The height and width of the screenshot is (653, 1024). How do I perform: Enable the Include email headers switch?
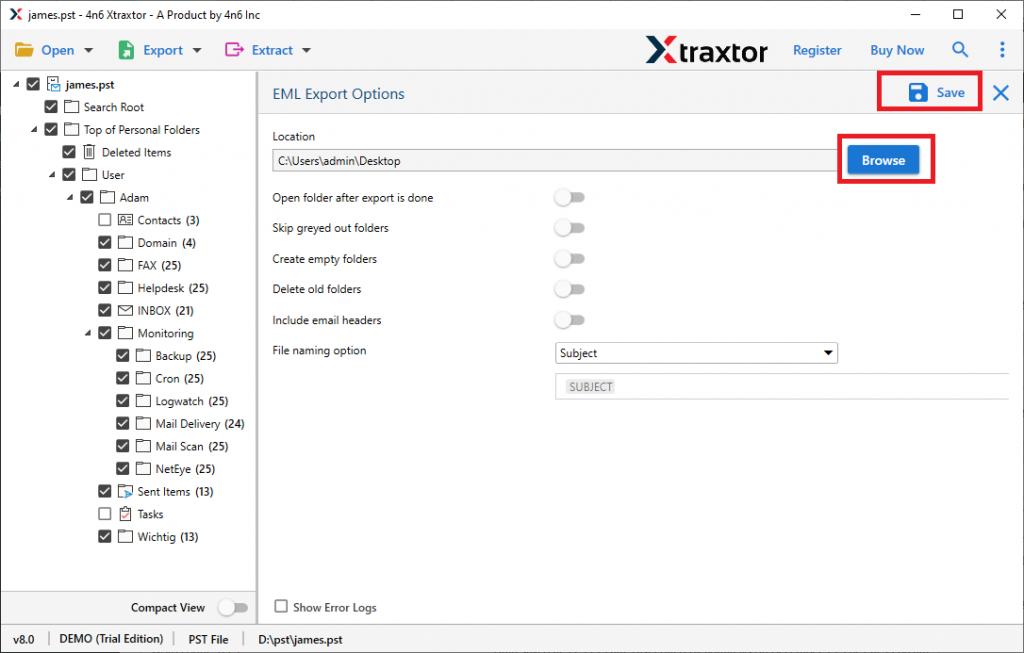pyautogui.click(x=570, y=320)
